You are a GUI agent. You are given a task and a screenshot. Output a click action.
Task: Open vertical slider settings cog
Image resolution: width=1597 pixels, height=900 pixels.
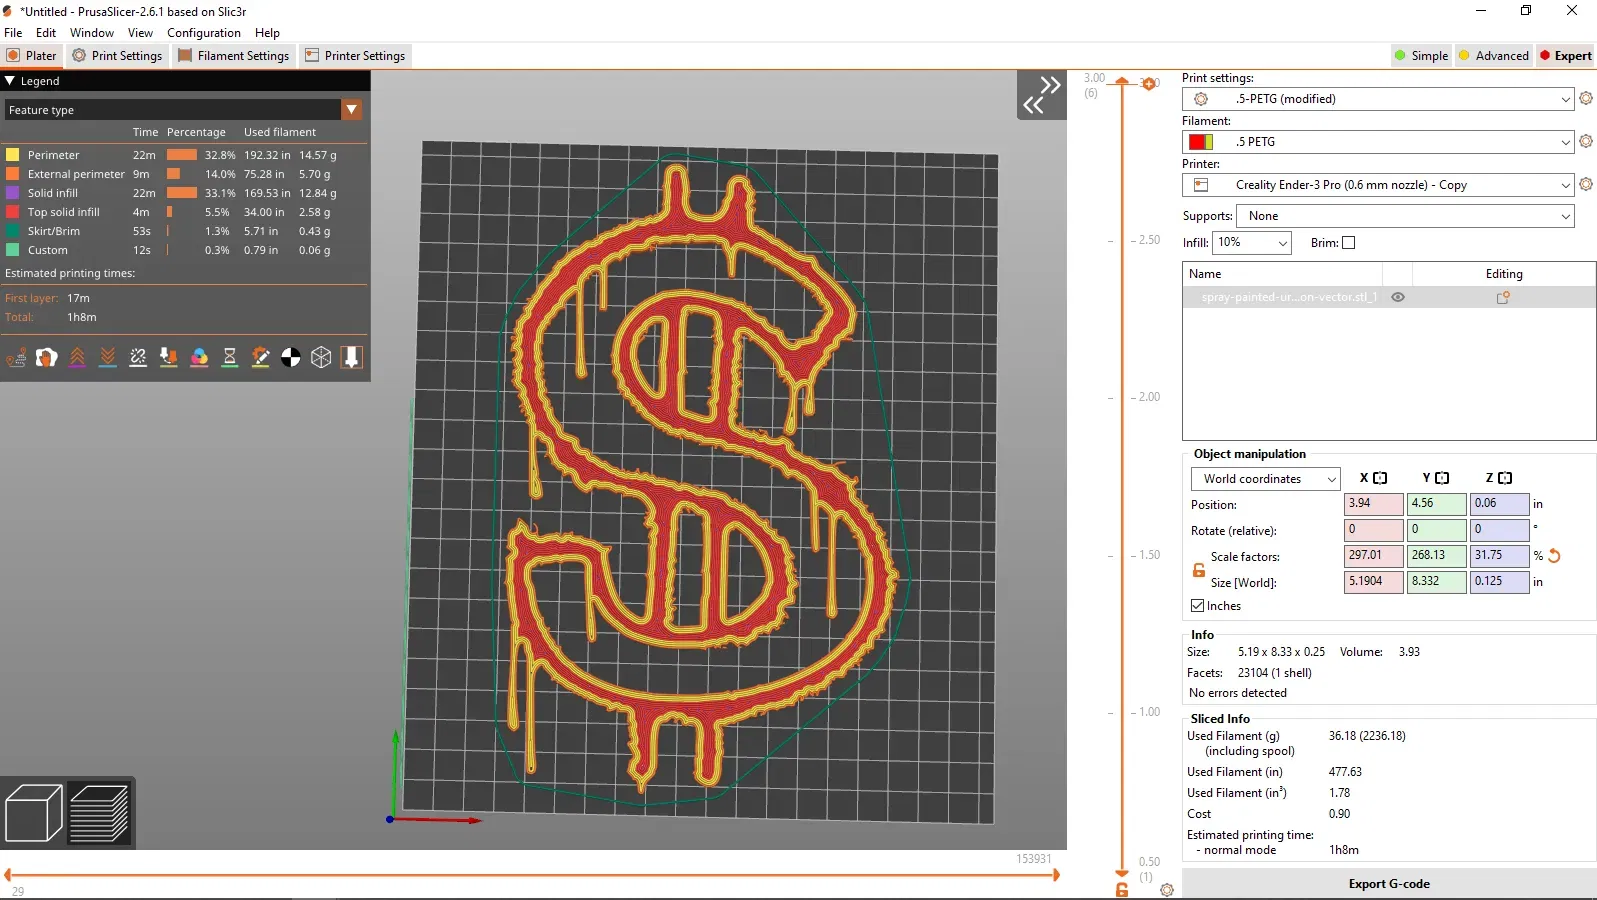pos(1167,890)
